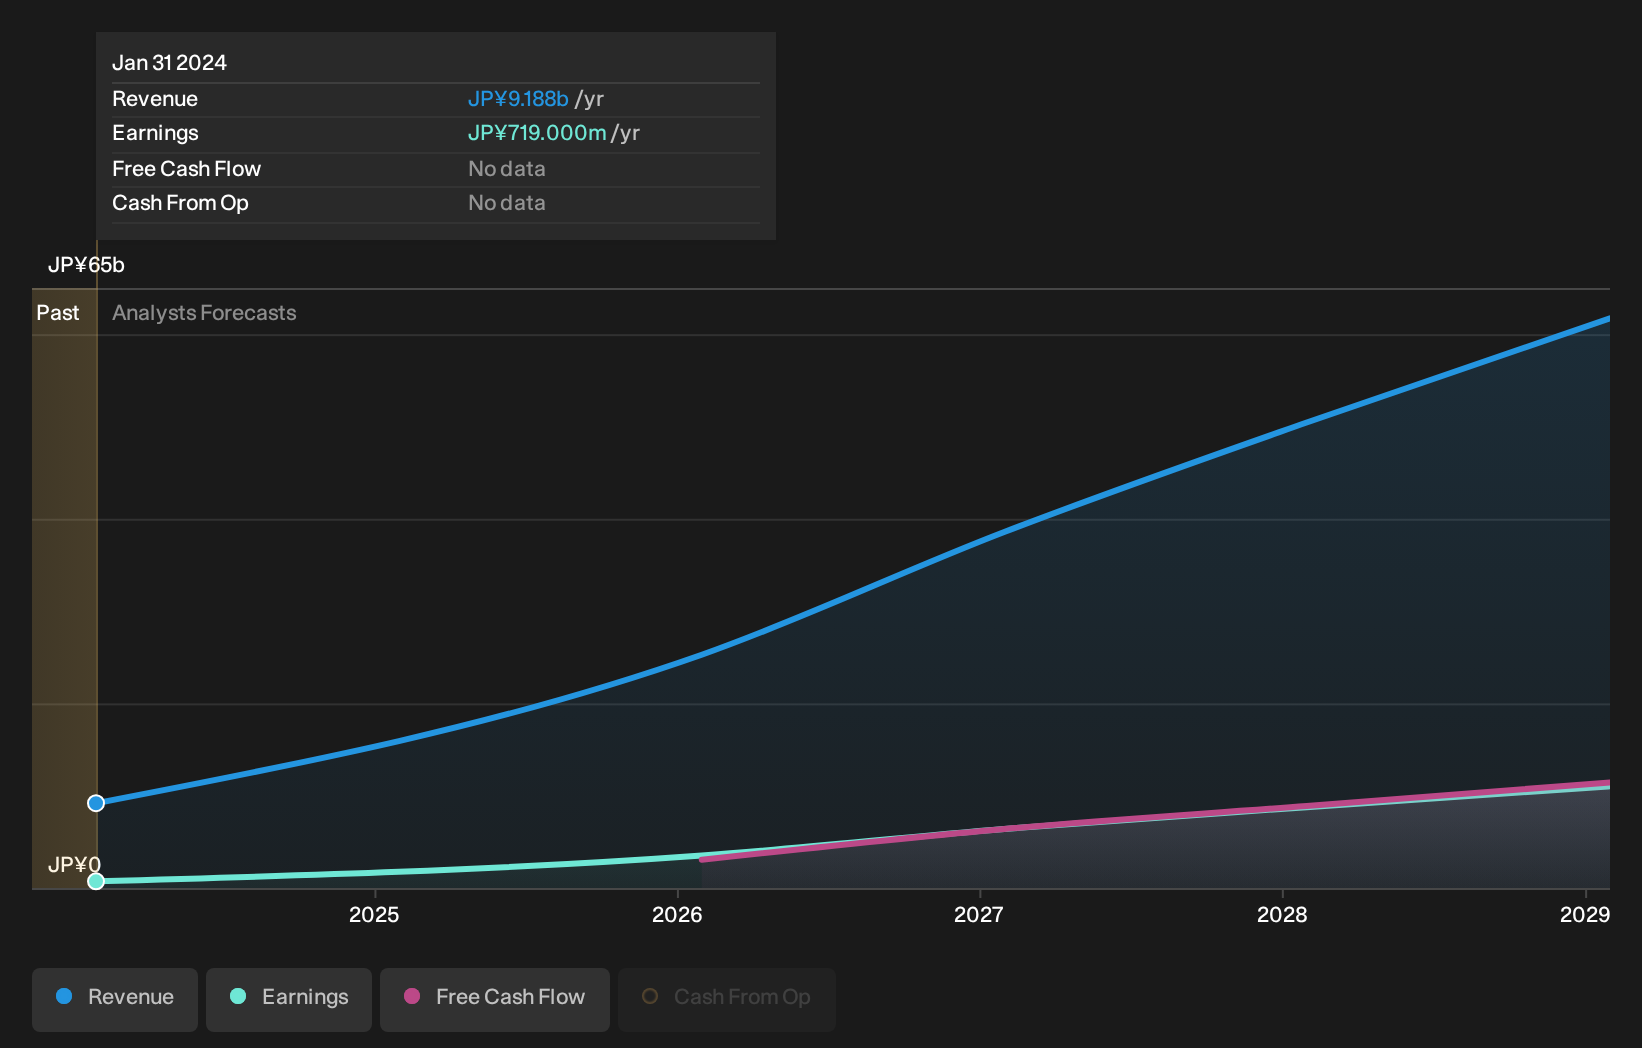Enable the Cash From Op series
Image resolution: width=1642 pixels, height=1048 pixels.
[727, 999]
